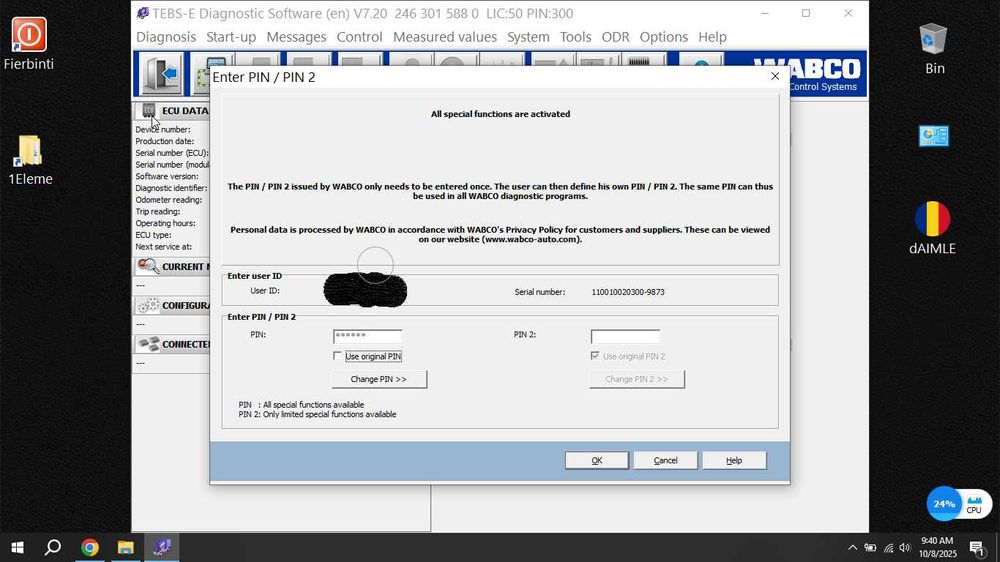Click Cancel in PIN dialog
The height and width of the screenshot is (562, 1000).
click(x=665, y=460)
